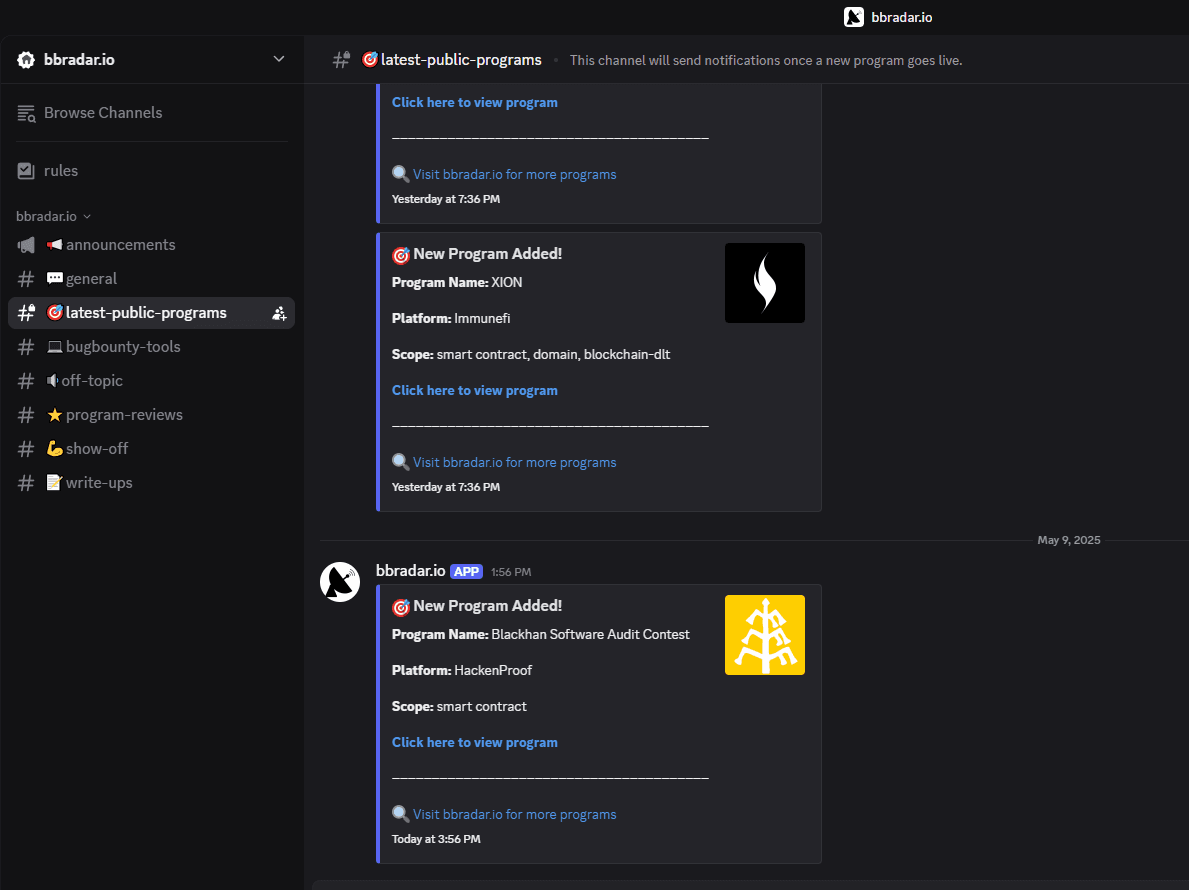
Task: Click the Platform: HackenProof text
Action: coord(462,670)
